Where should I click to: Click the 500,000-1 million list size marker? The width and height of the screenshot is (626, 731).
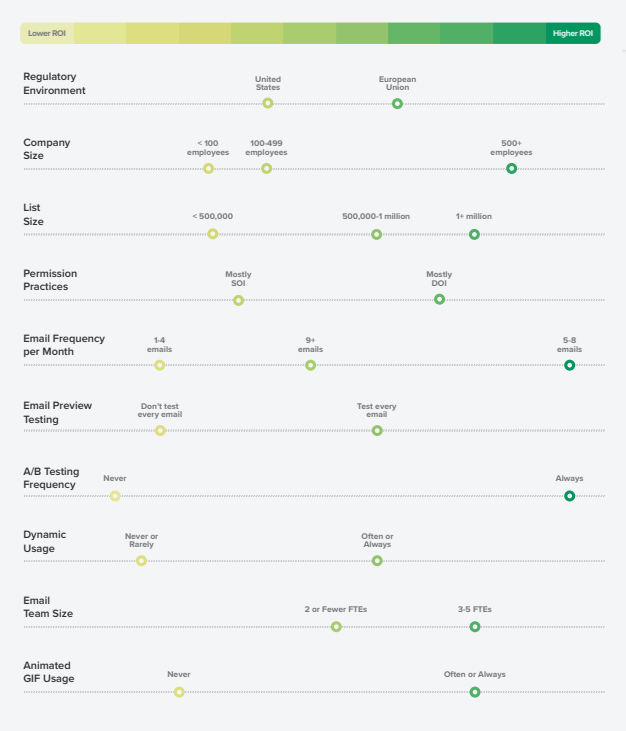[376, 234]
